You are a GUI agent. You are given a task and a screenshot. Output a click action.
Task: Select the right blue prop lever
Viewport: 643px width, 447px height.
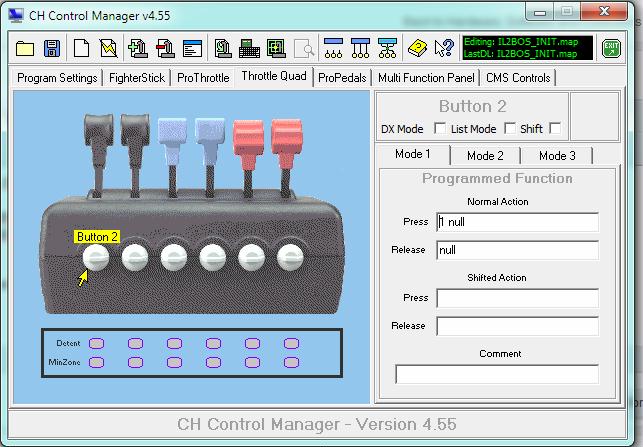click(210, 157)
